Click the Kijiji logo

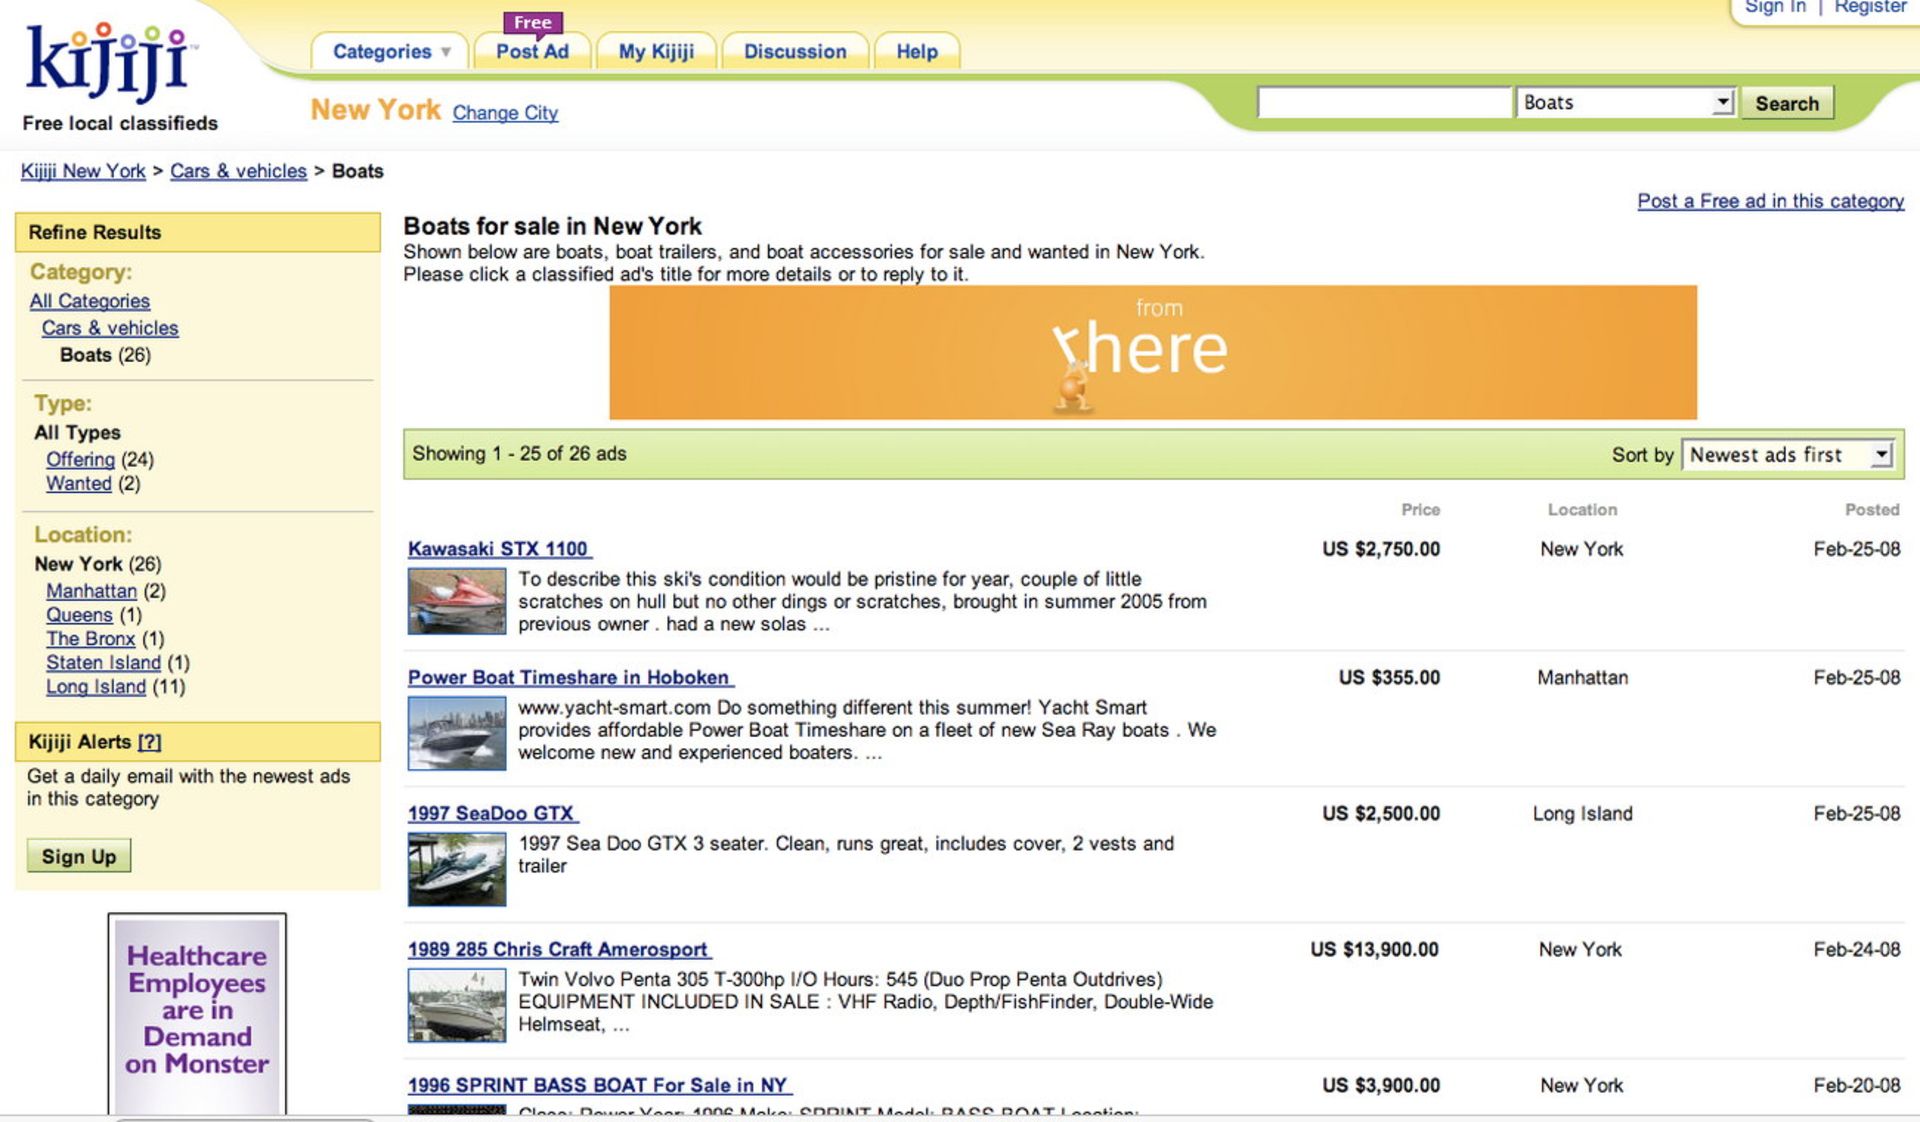[x=108, y=62]
